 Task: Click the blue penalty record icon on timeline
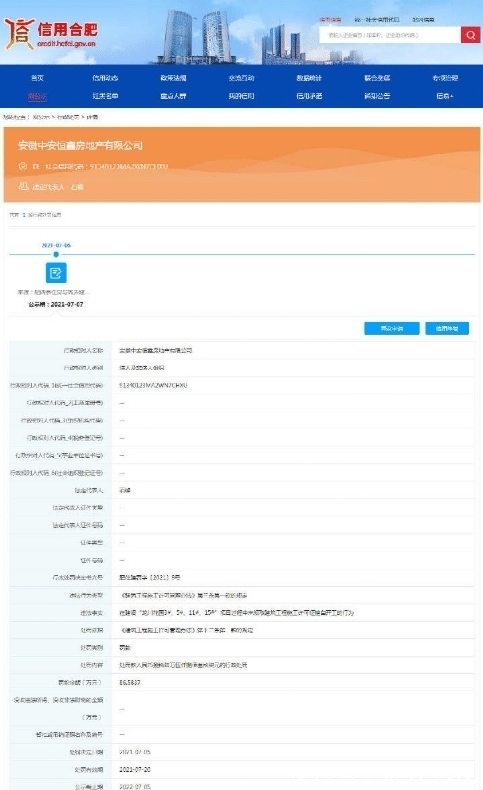56,273
